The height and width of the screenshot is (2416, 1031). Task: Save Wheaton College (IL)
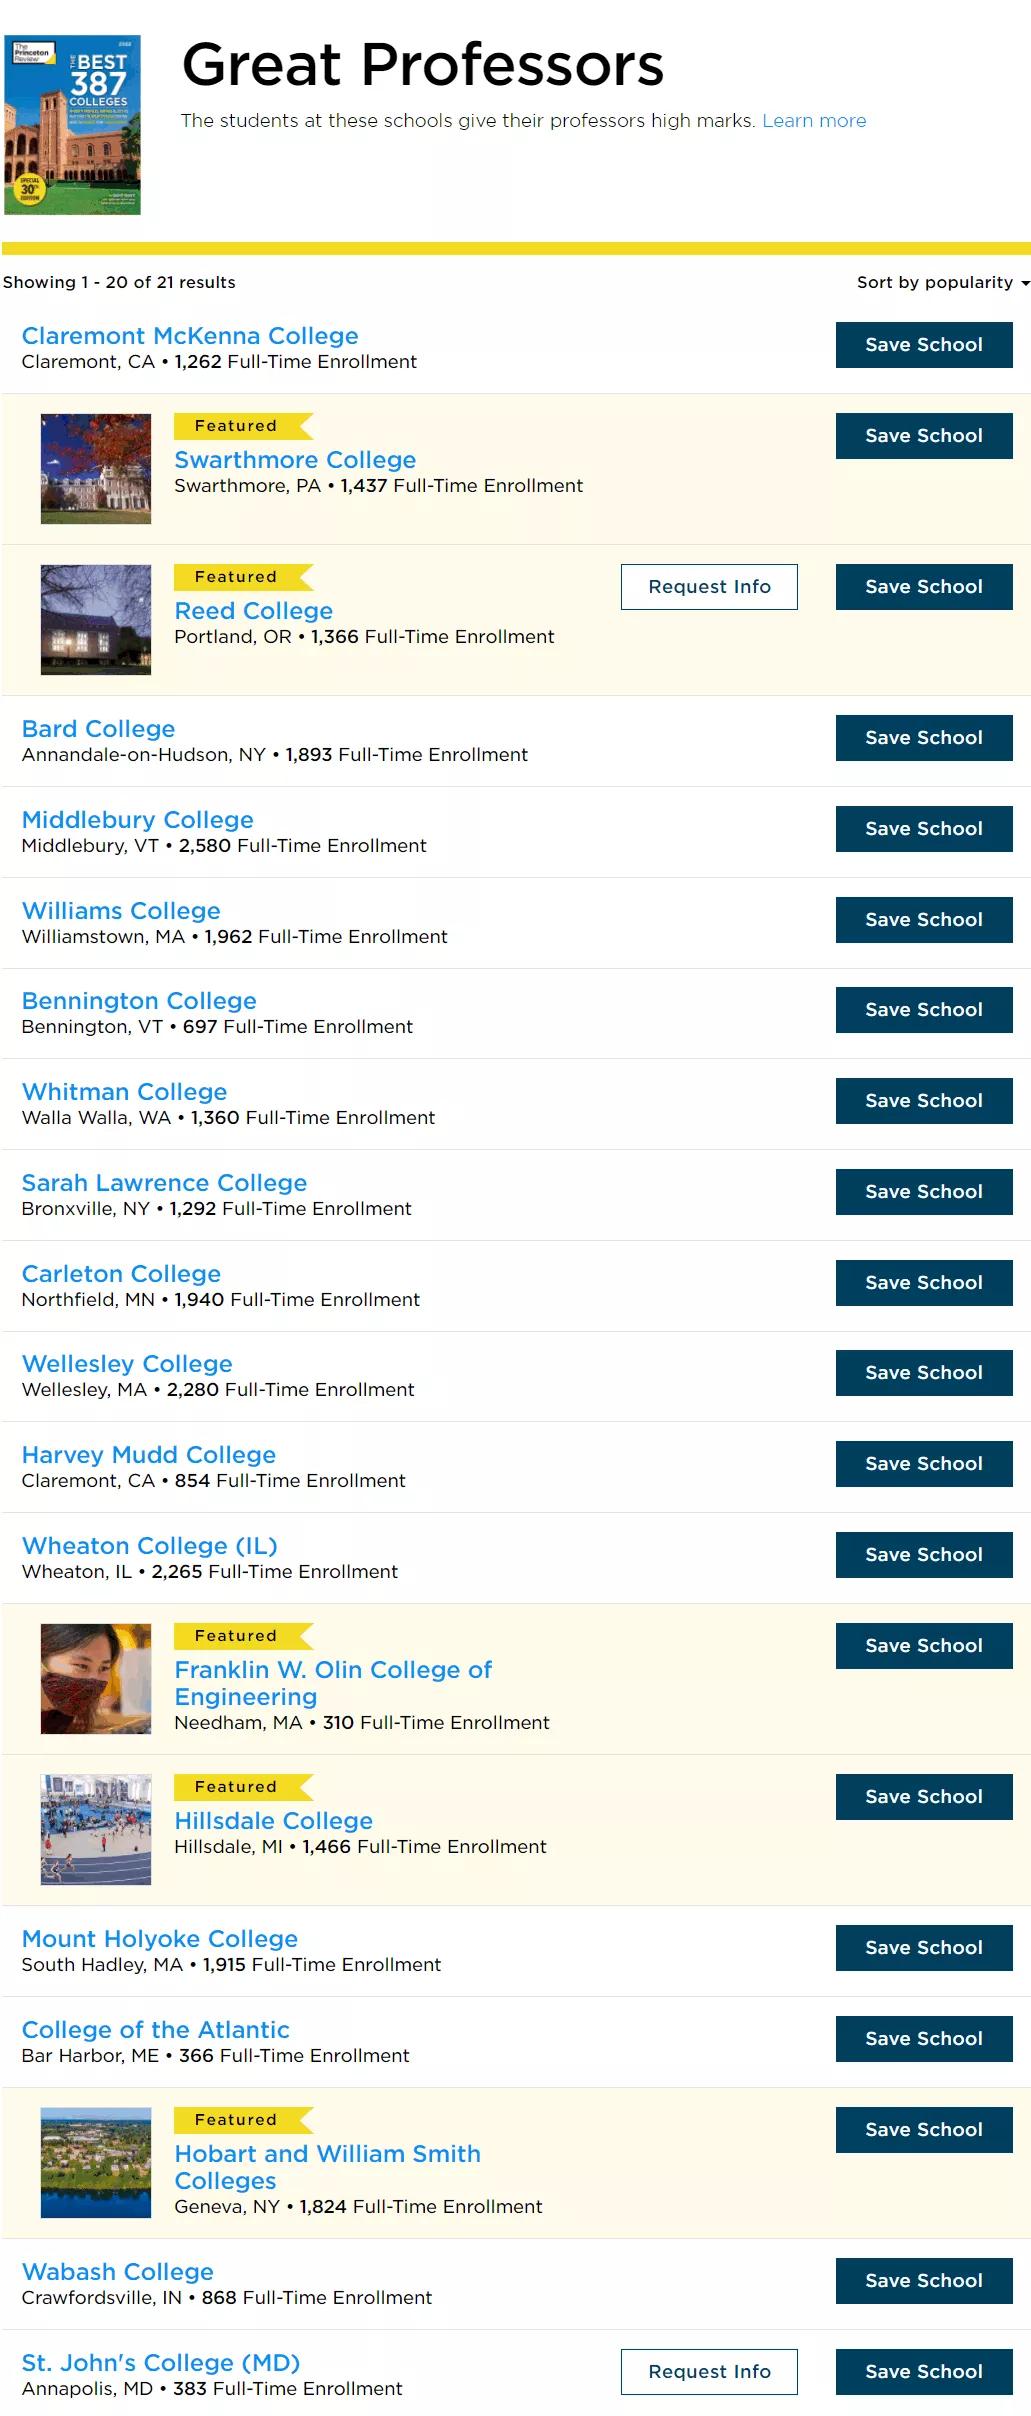click(924, 1555)
